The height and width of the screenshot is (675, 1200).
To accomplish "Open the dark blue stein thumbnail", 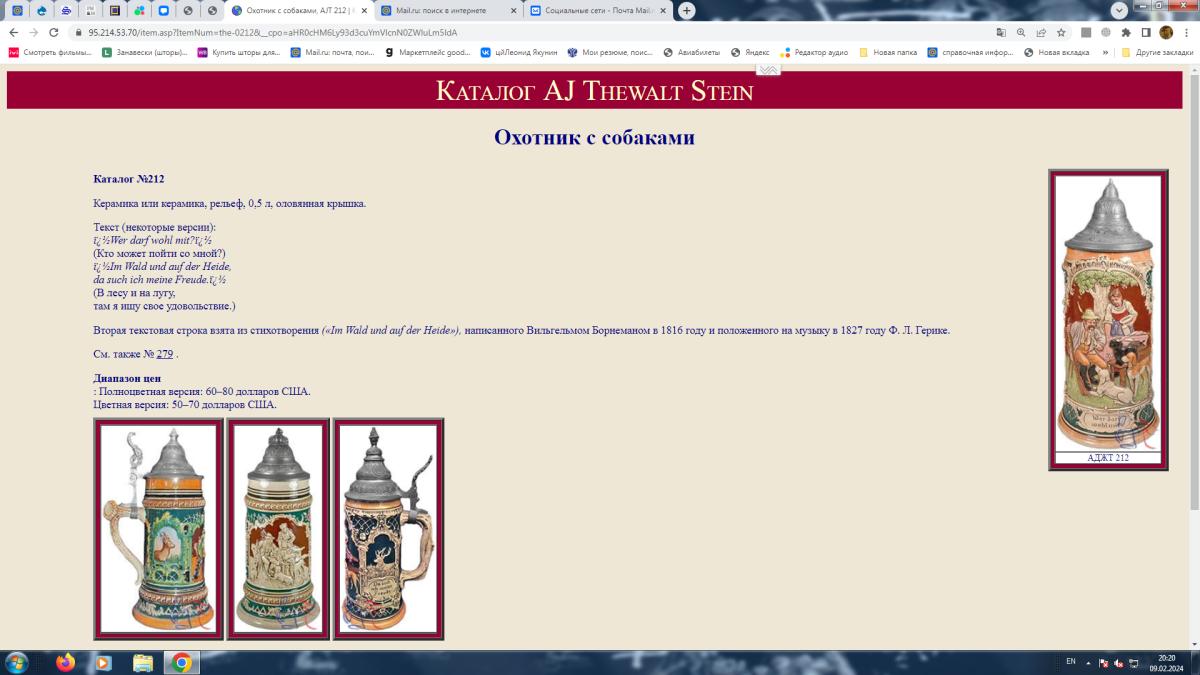I will click(x=388, y=529).
